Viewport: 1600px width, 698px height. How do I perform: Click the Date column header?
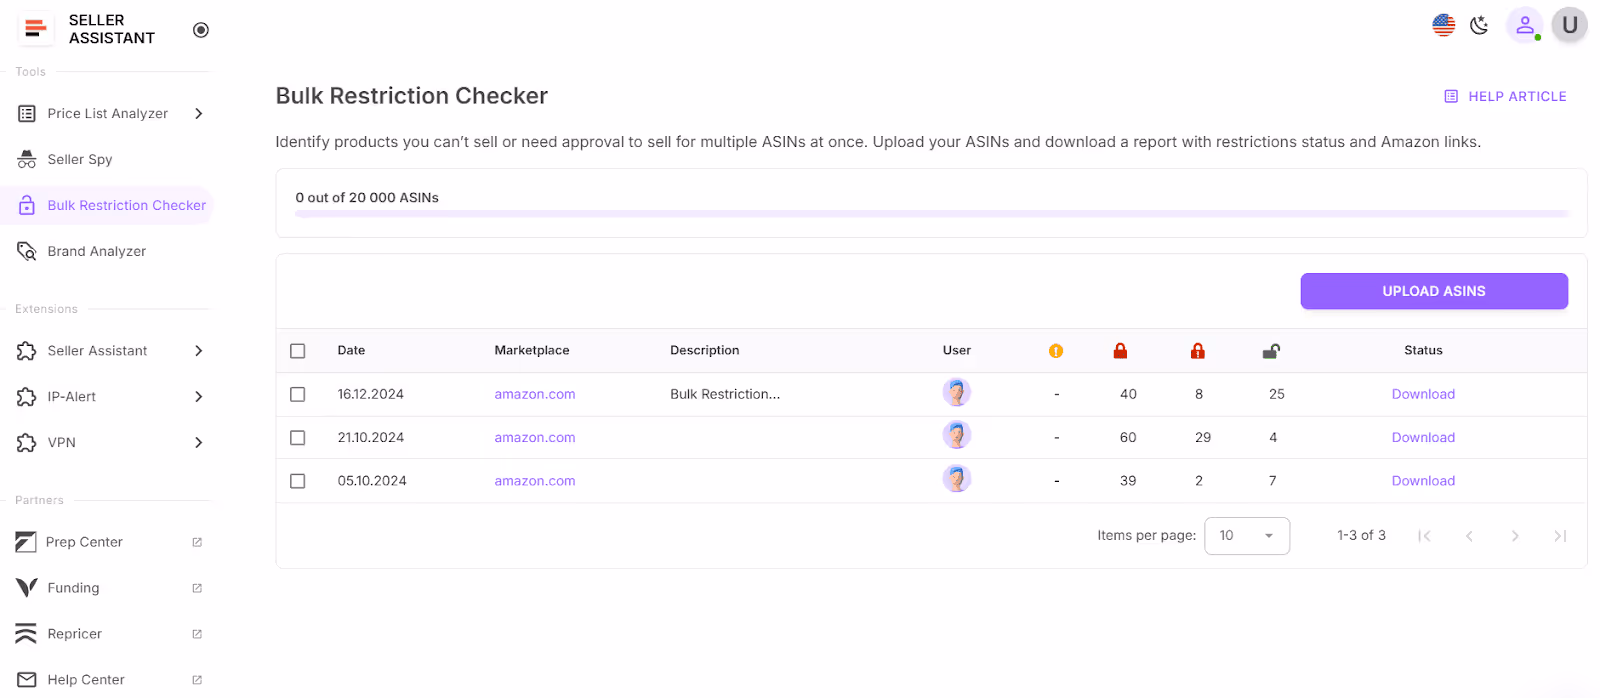point(351,351)
